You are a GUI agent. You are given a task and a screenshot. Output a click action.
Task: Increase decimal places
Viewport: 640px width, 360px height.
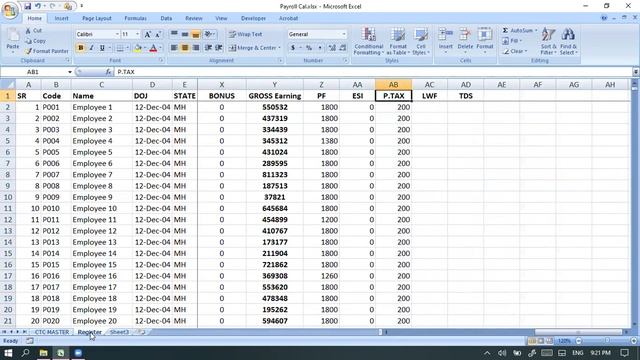[332, 48]
